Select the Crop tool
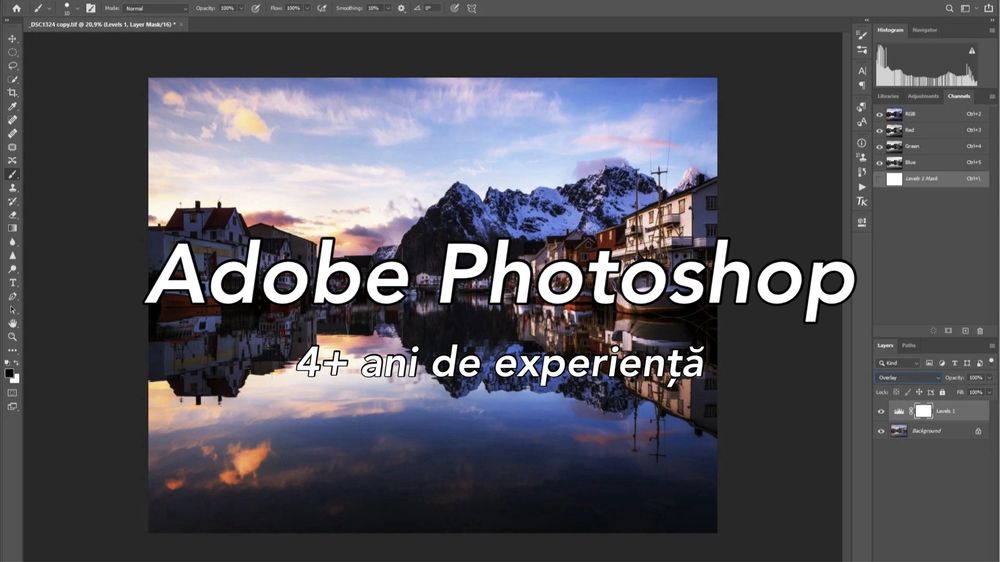Image resolution: width=1000 pixels, height=562 pixels. tap(12, 93)
